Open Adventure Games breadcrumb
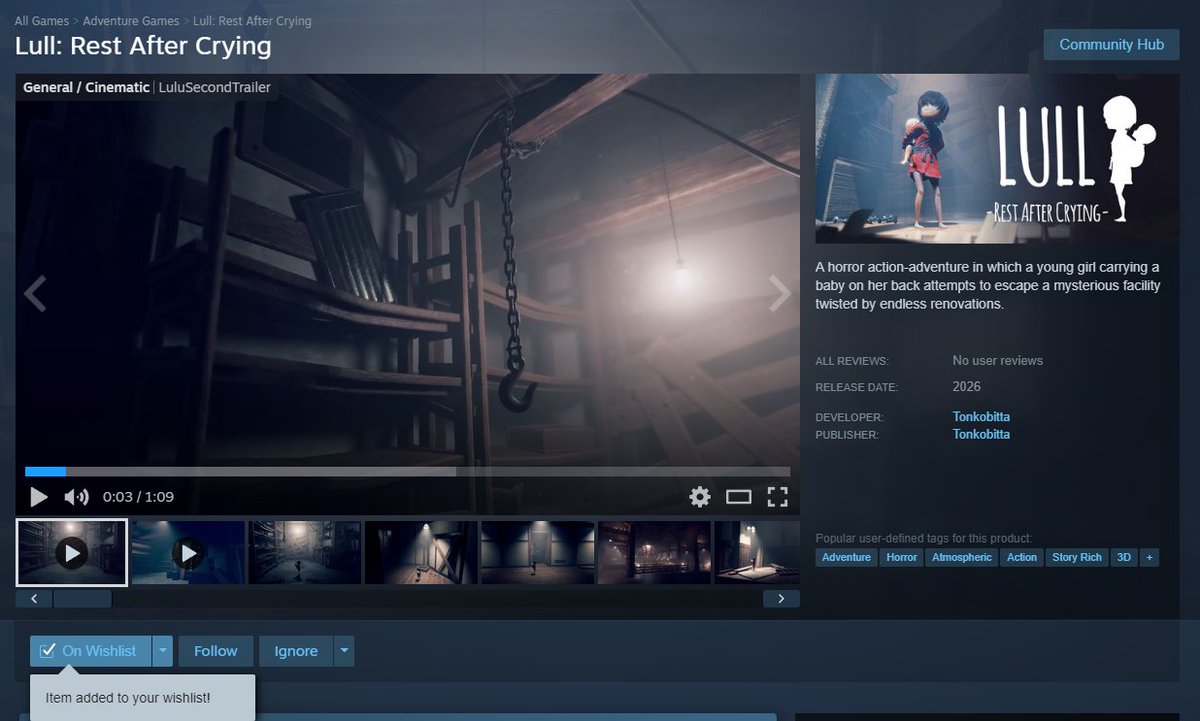Screen dimensions: 1200x721 (x=131, y=21)
